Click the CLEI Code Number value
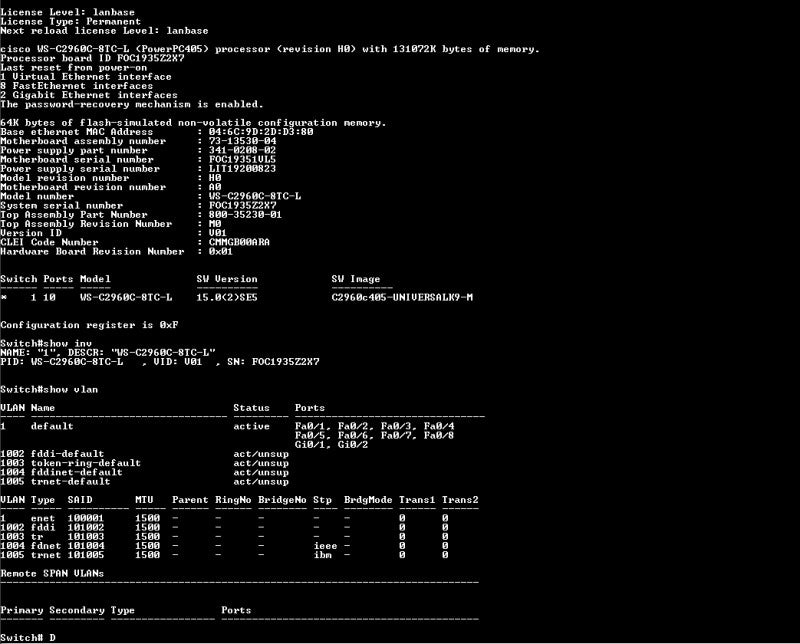This screenshot has width=800, height=644. pyautogui.click(x=239, y=242)
